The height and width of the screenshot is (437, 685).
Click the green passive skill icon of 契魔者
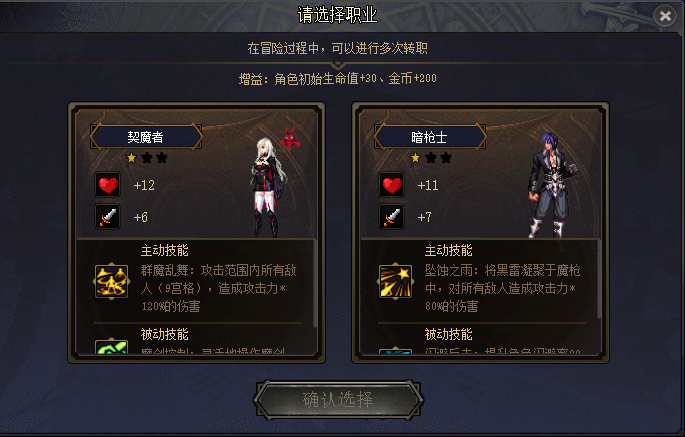pyautogui.click(x=111, y=347)
